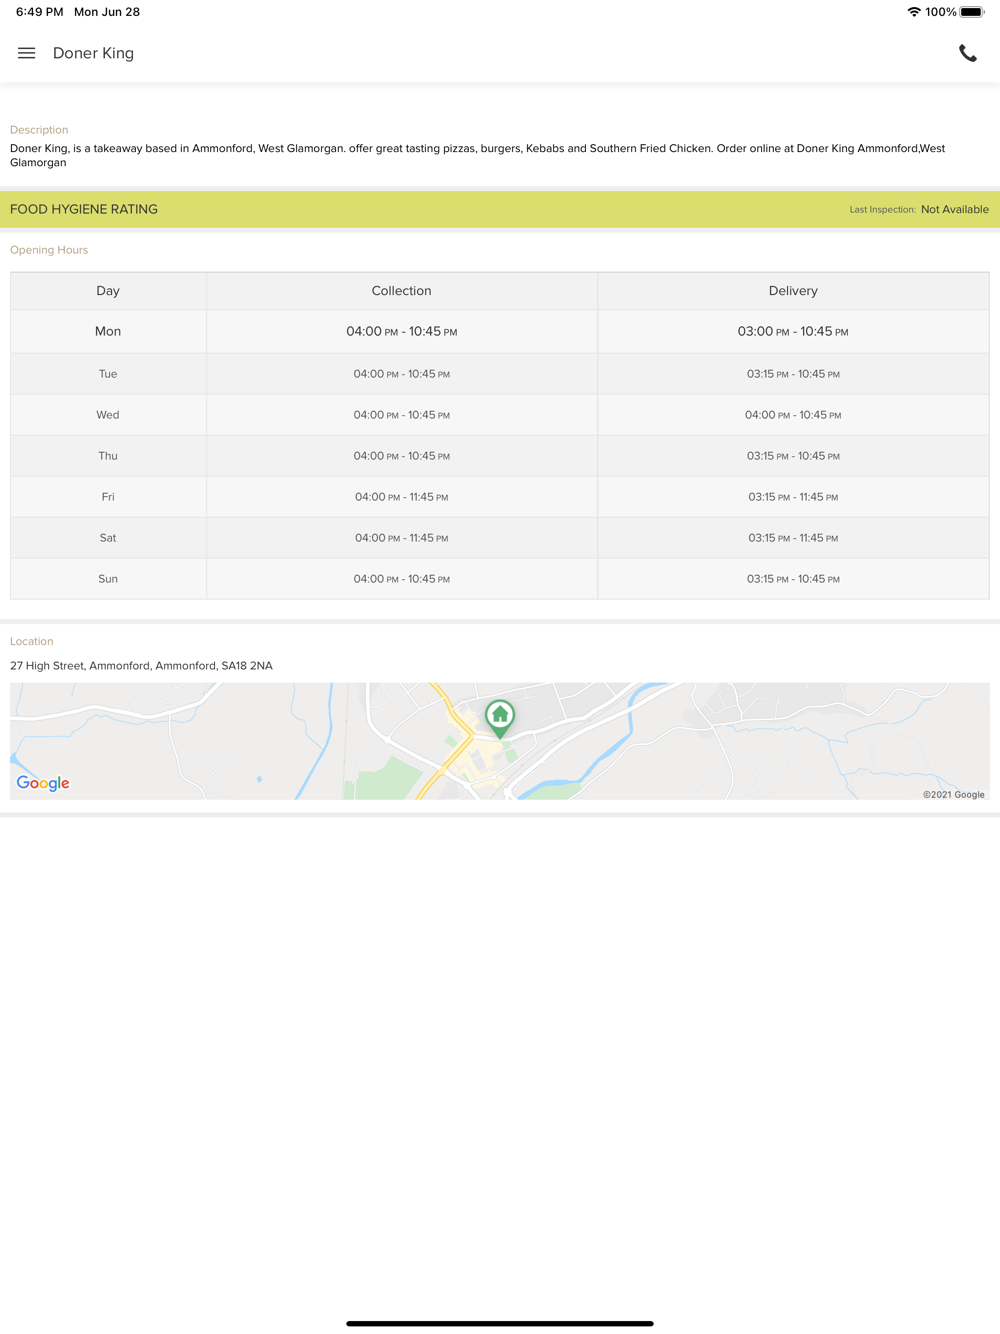Select the Mon row day cell
Screen dimensions: 1000x1334
click(108, 331)
